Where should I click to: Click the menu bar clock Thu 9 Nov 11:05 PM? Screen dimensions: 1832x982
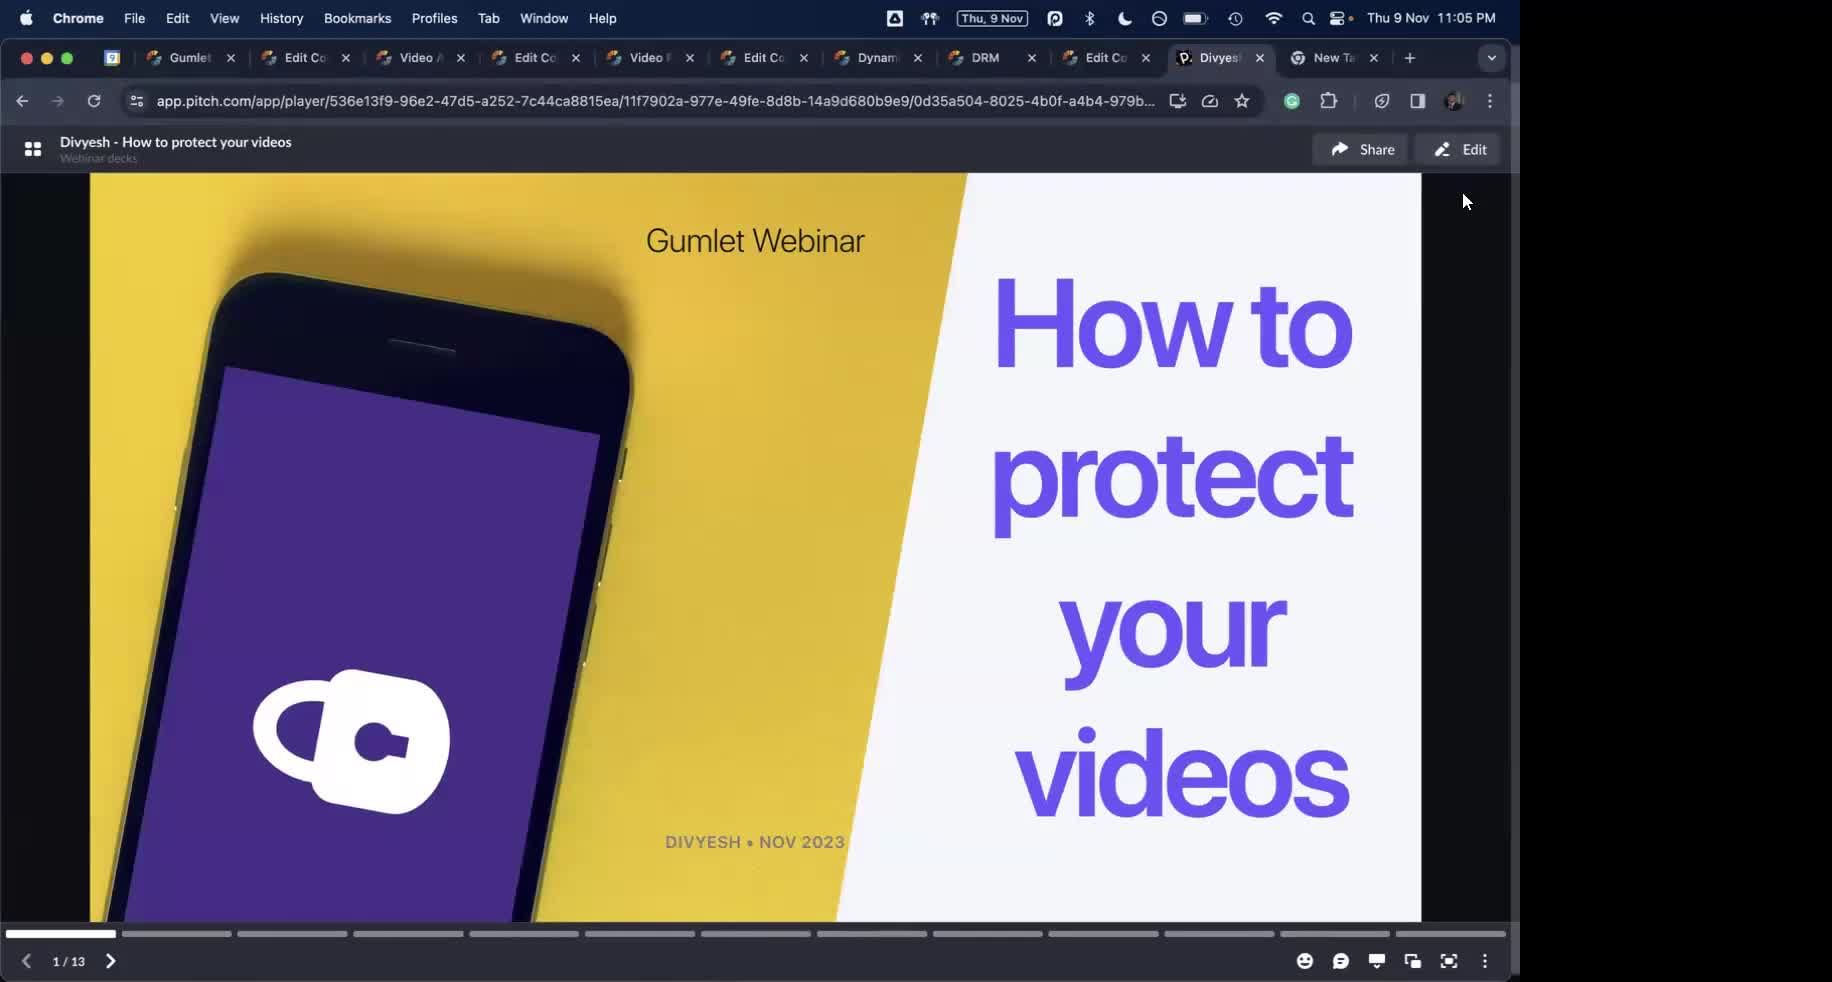click(1431, 18)
